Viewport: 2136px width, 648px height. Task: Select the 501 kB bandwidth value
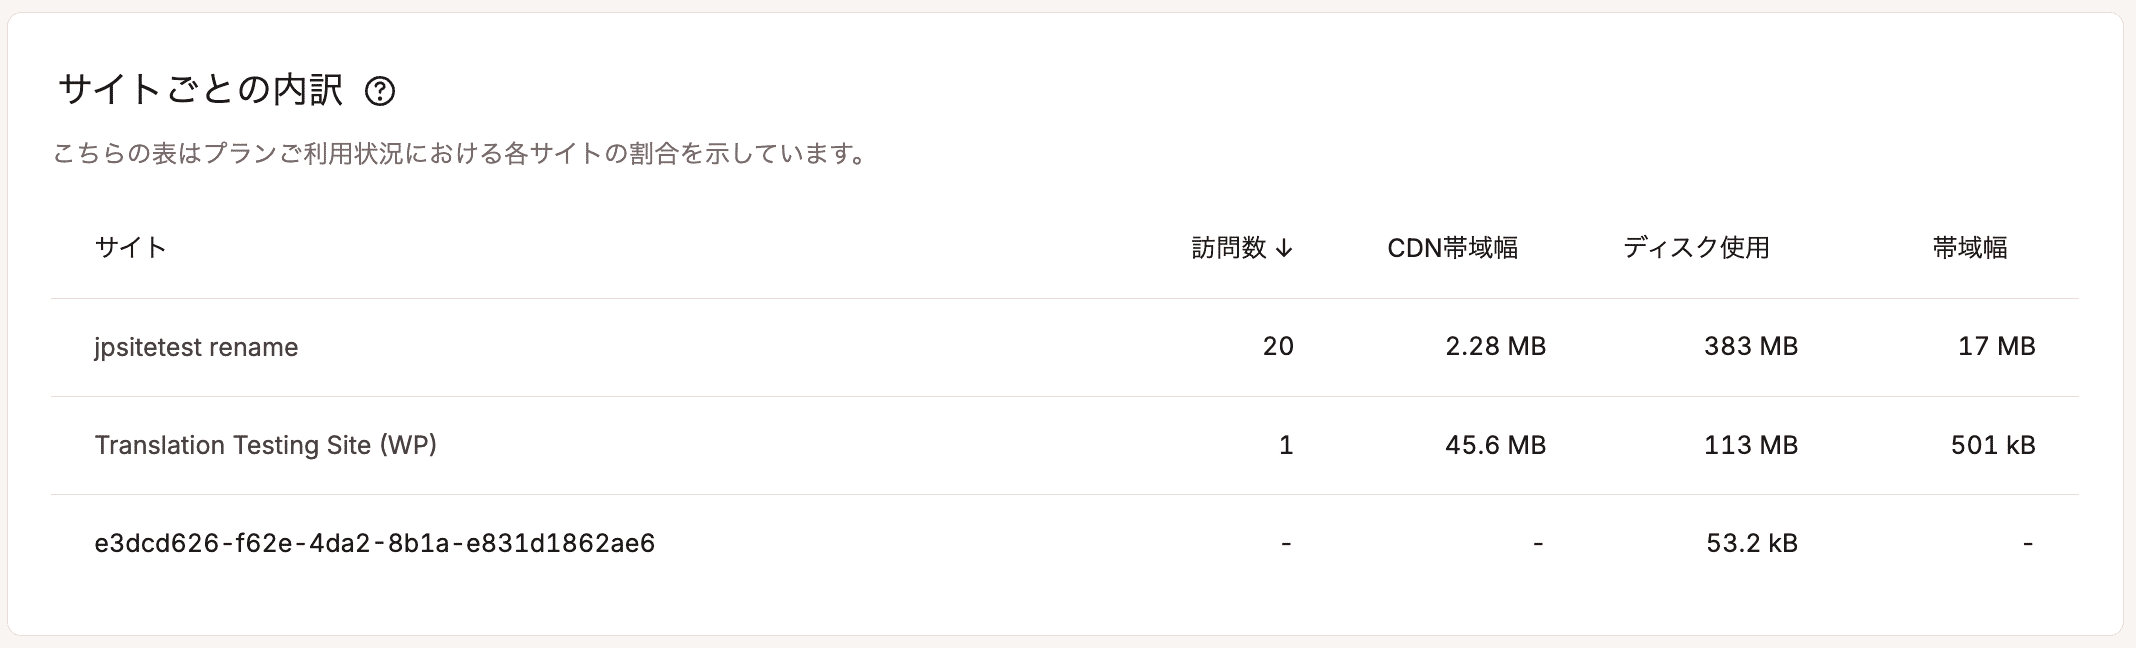click(x=1993, y=445)
